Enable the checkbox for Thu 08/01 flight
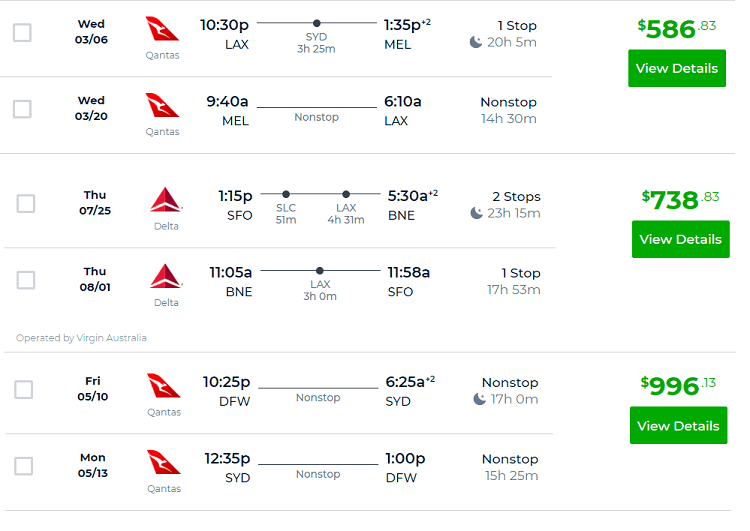This screenshot has height=531, width=750. click(26, 280)
